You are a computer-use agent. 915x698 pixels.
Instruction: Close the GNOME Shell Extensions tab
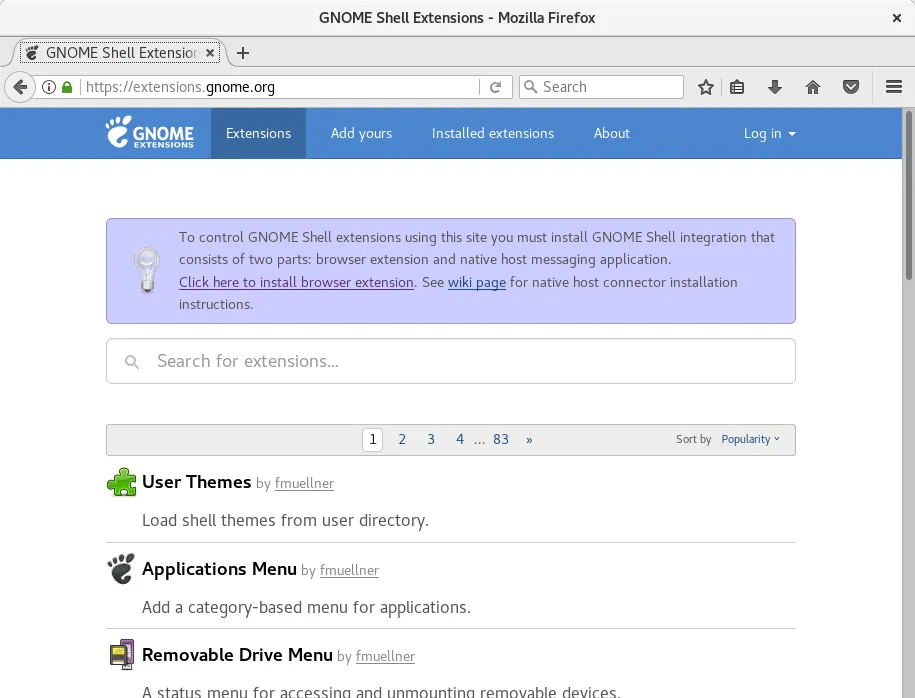[210, 53]
